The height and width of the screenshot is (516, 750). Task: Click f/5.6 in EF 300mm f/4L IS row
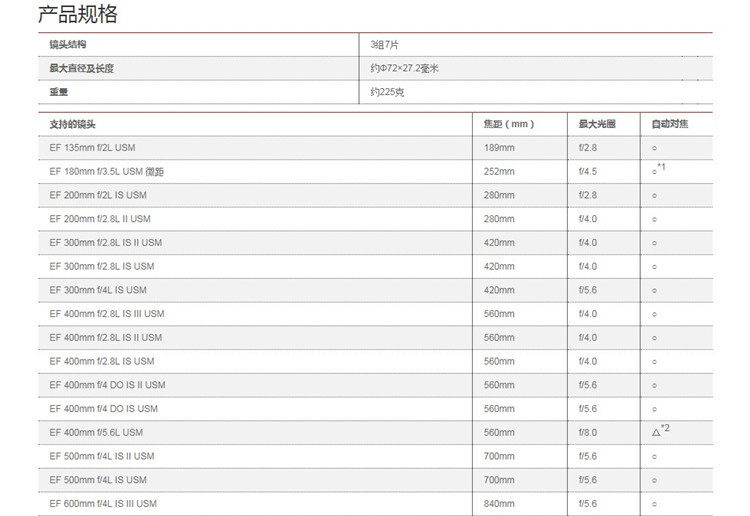pos(587,290)
